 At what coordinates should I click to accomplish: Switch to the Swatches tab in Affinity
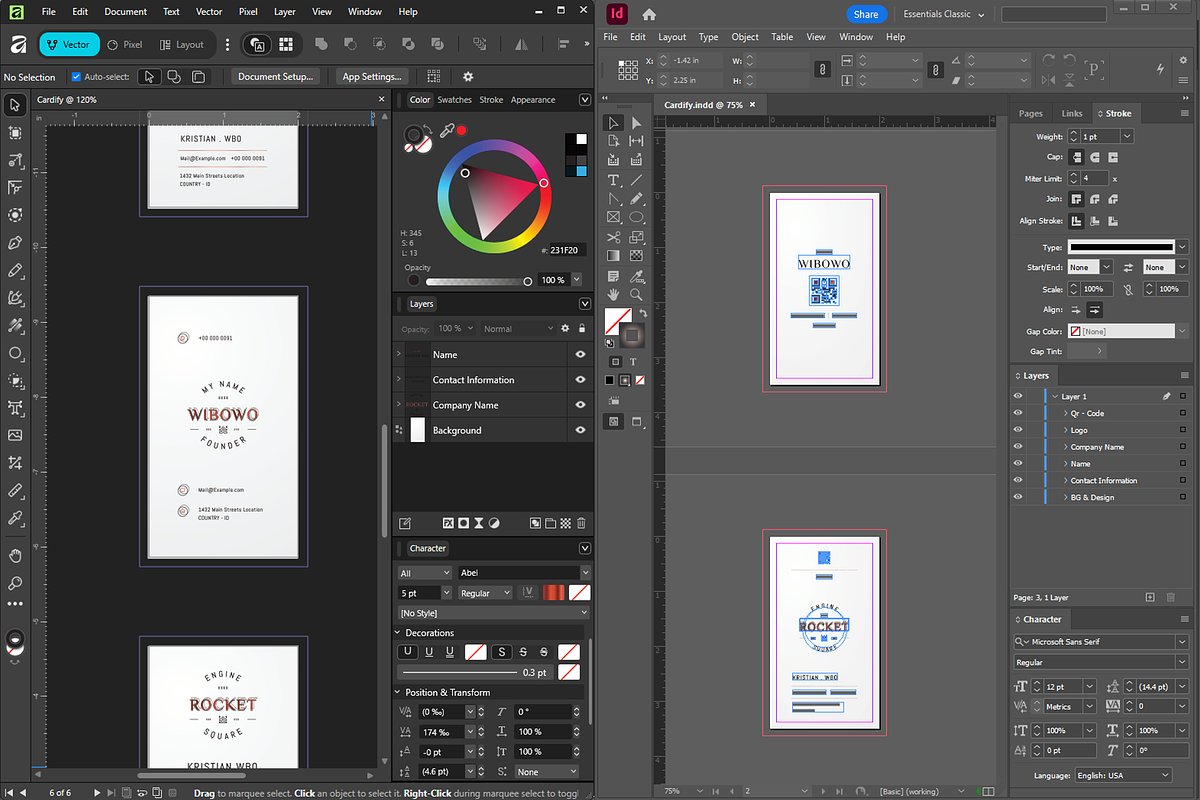(454, 100)
